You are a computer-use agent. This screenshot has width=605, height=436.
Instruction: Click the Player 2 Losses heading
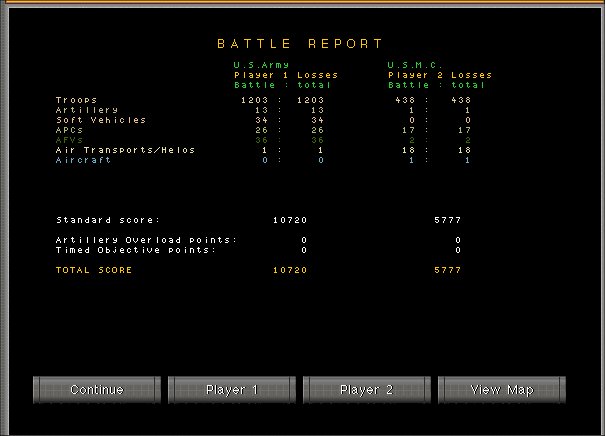click(440, 75)
